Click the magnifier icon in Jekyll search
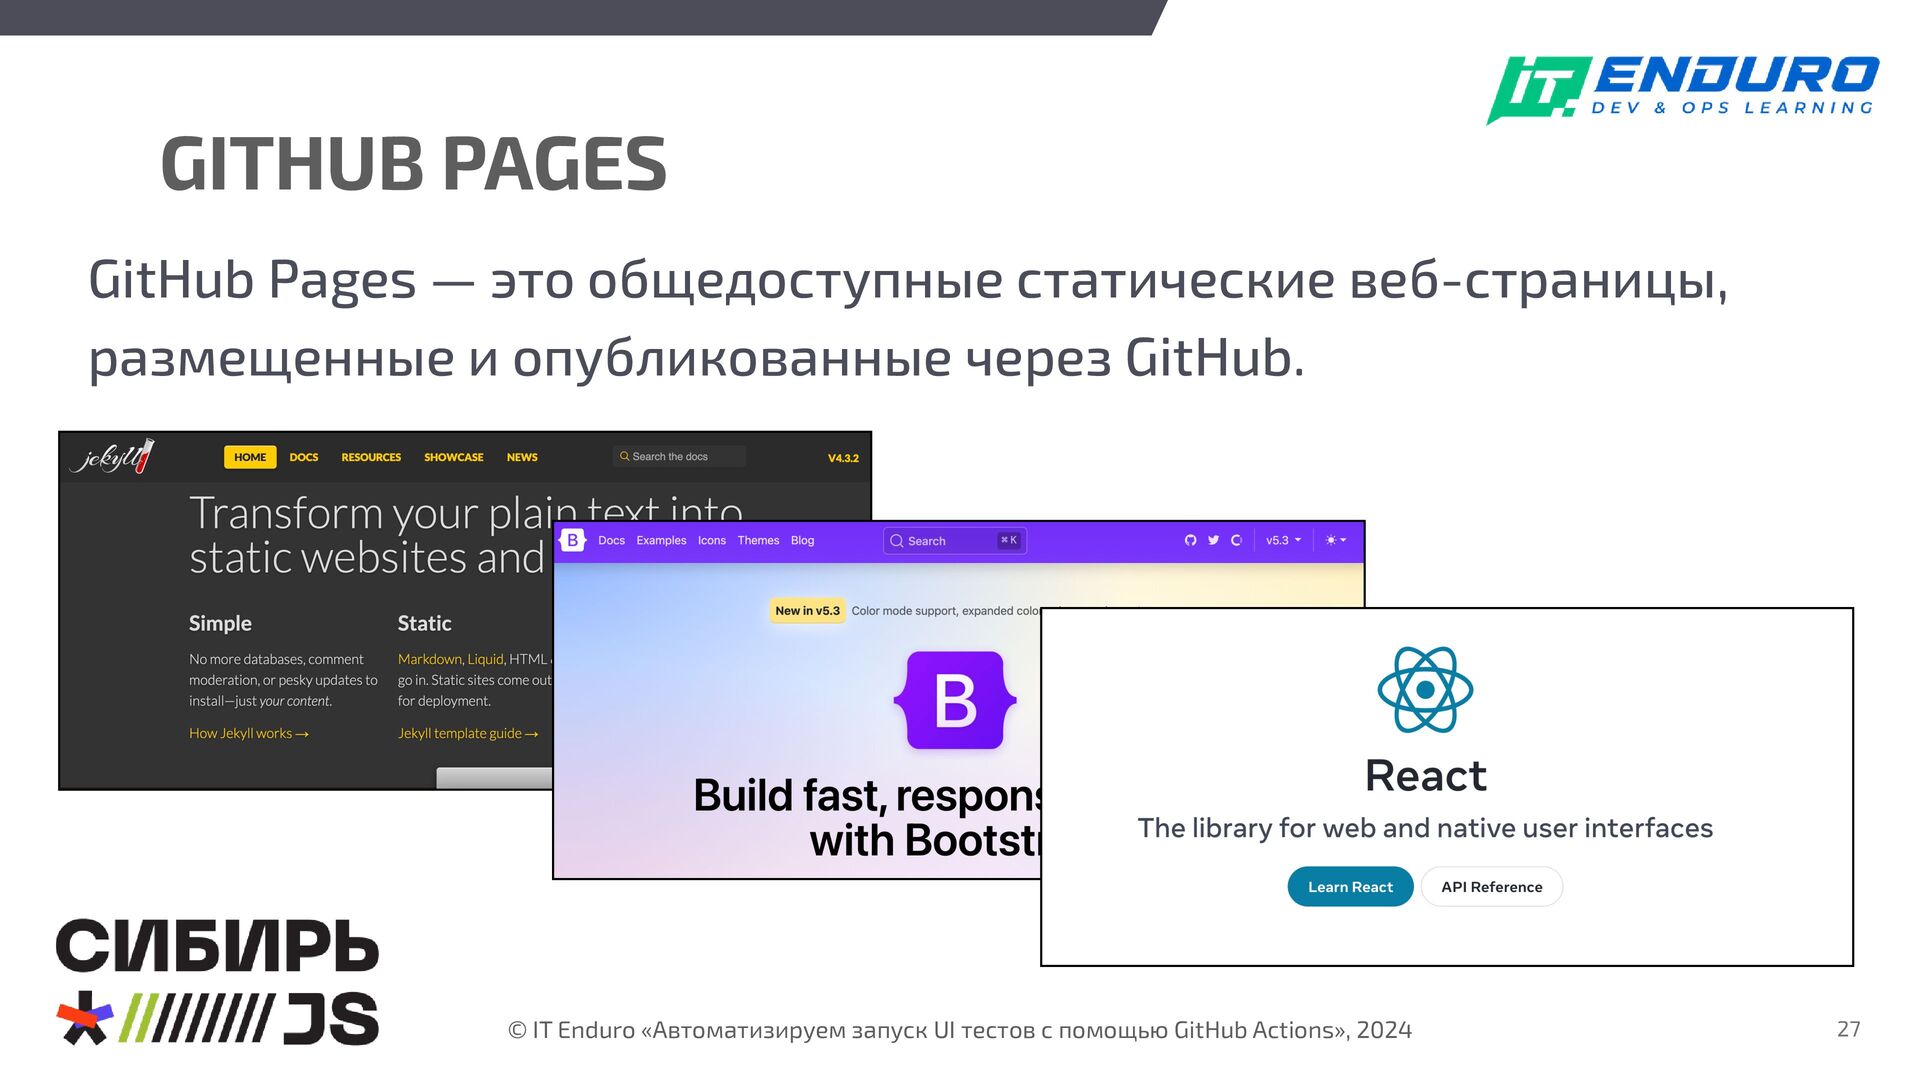 624,456
